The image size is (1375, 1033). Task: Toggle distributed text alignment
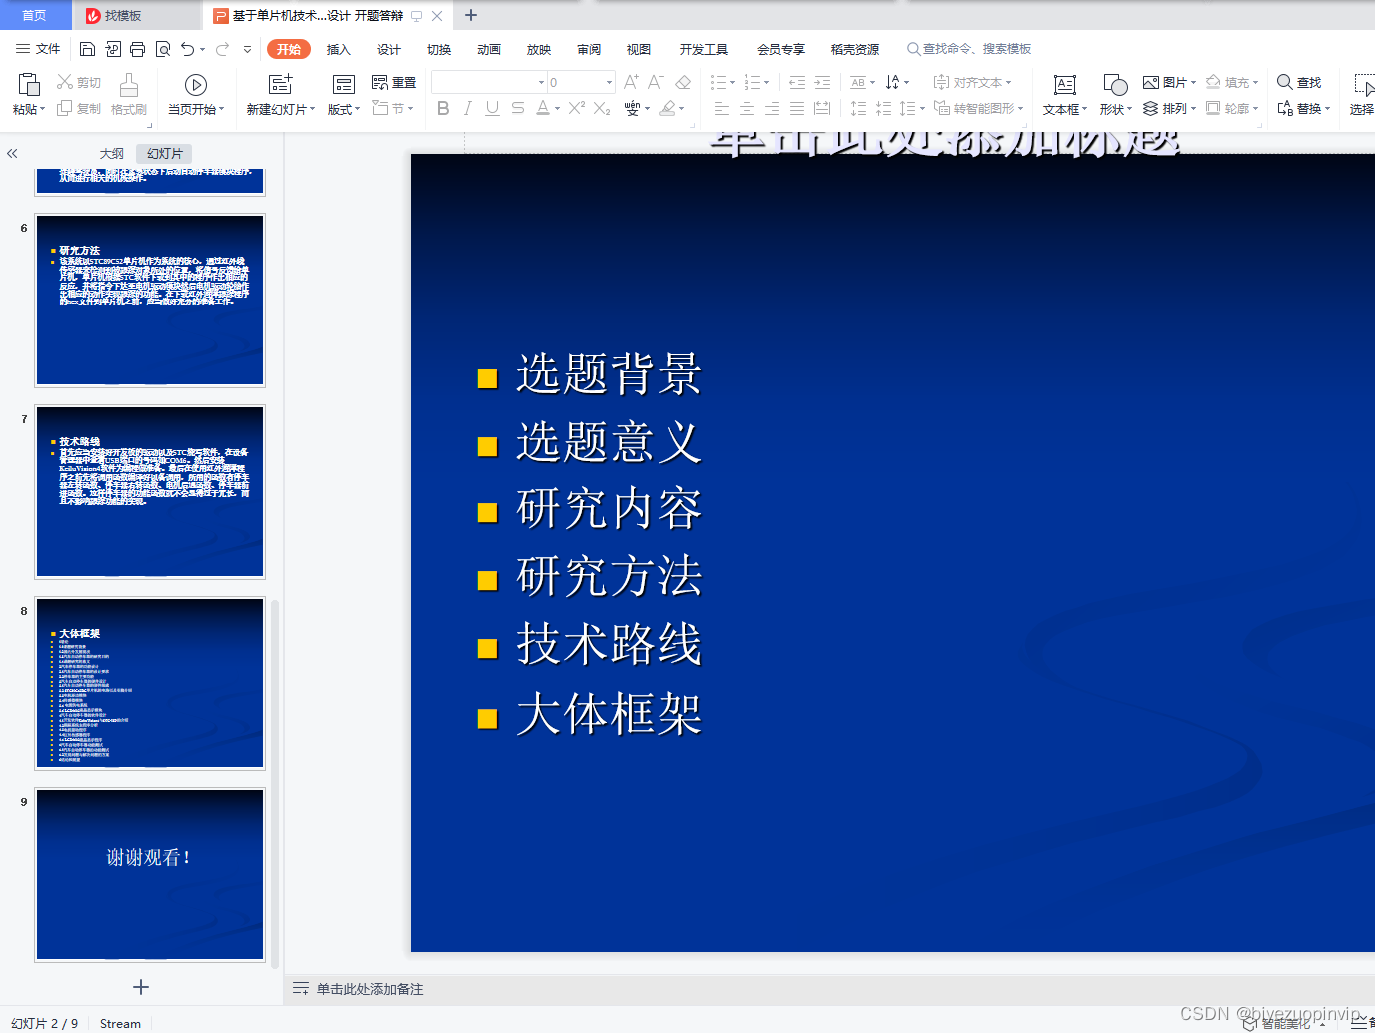822,108
